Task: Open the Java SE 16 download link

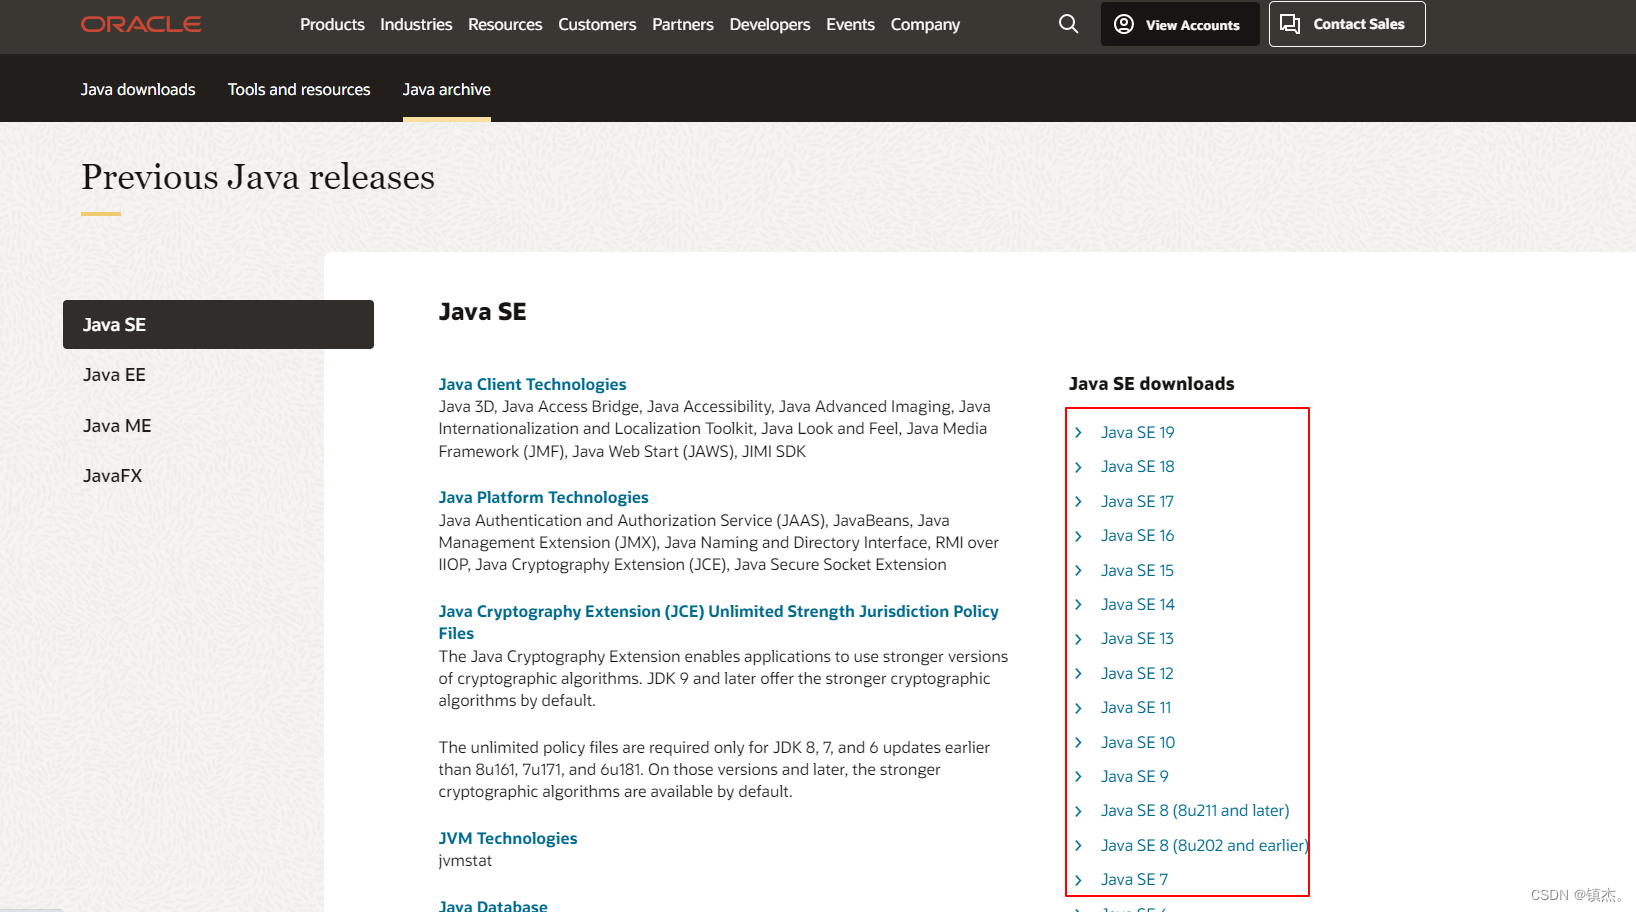Action: click(1138, 536)
